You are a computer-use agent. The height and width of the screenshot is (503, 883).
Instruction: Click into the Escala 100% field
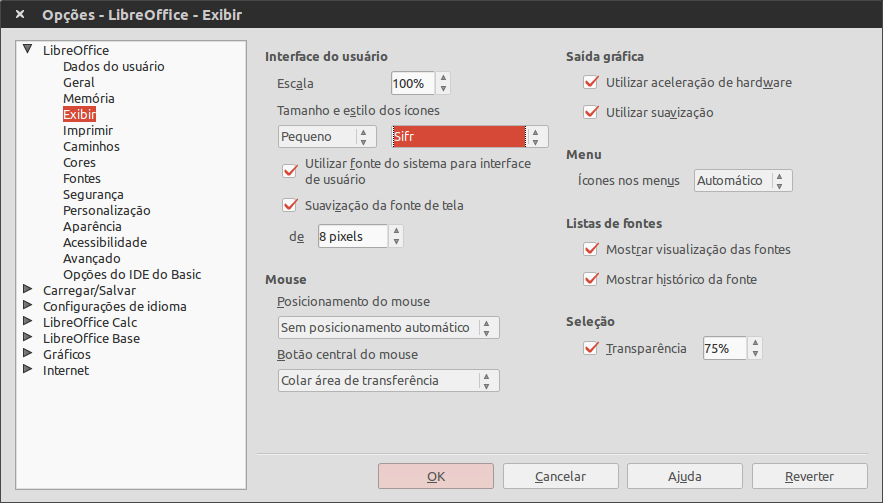413,83
